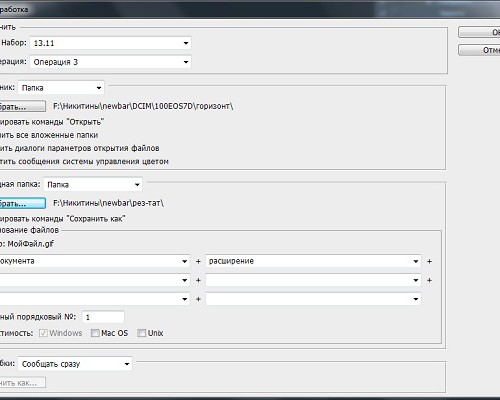
Task: Click the starting serial number field
Action: click(x=103, y=317)
